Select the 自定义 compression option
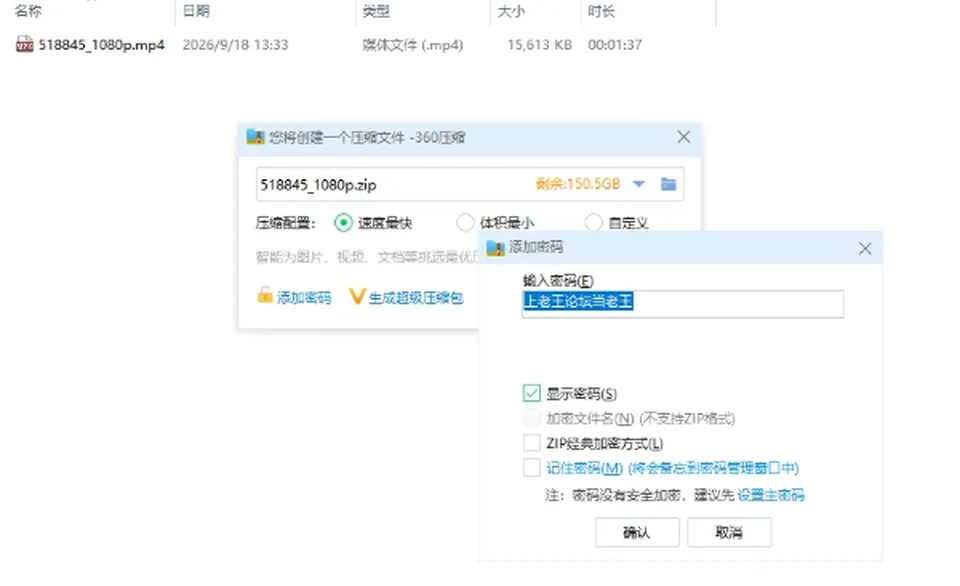This screenshot has height=586, width=960. click(x=593, y=223)
